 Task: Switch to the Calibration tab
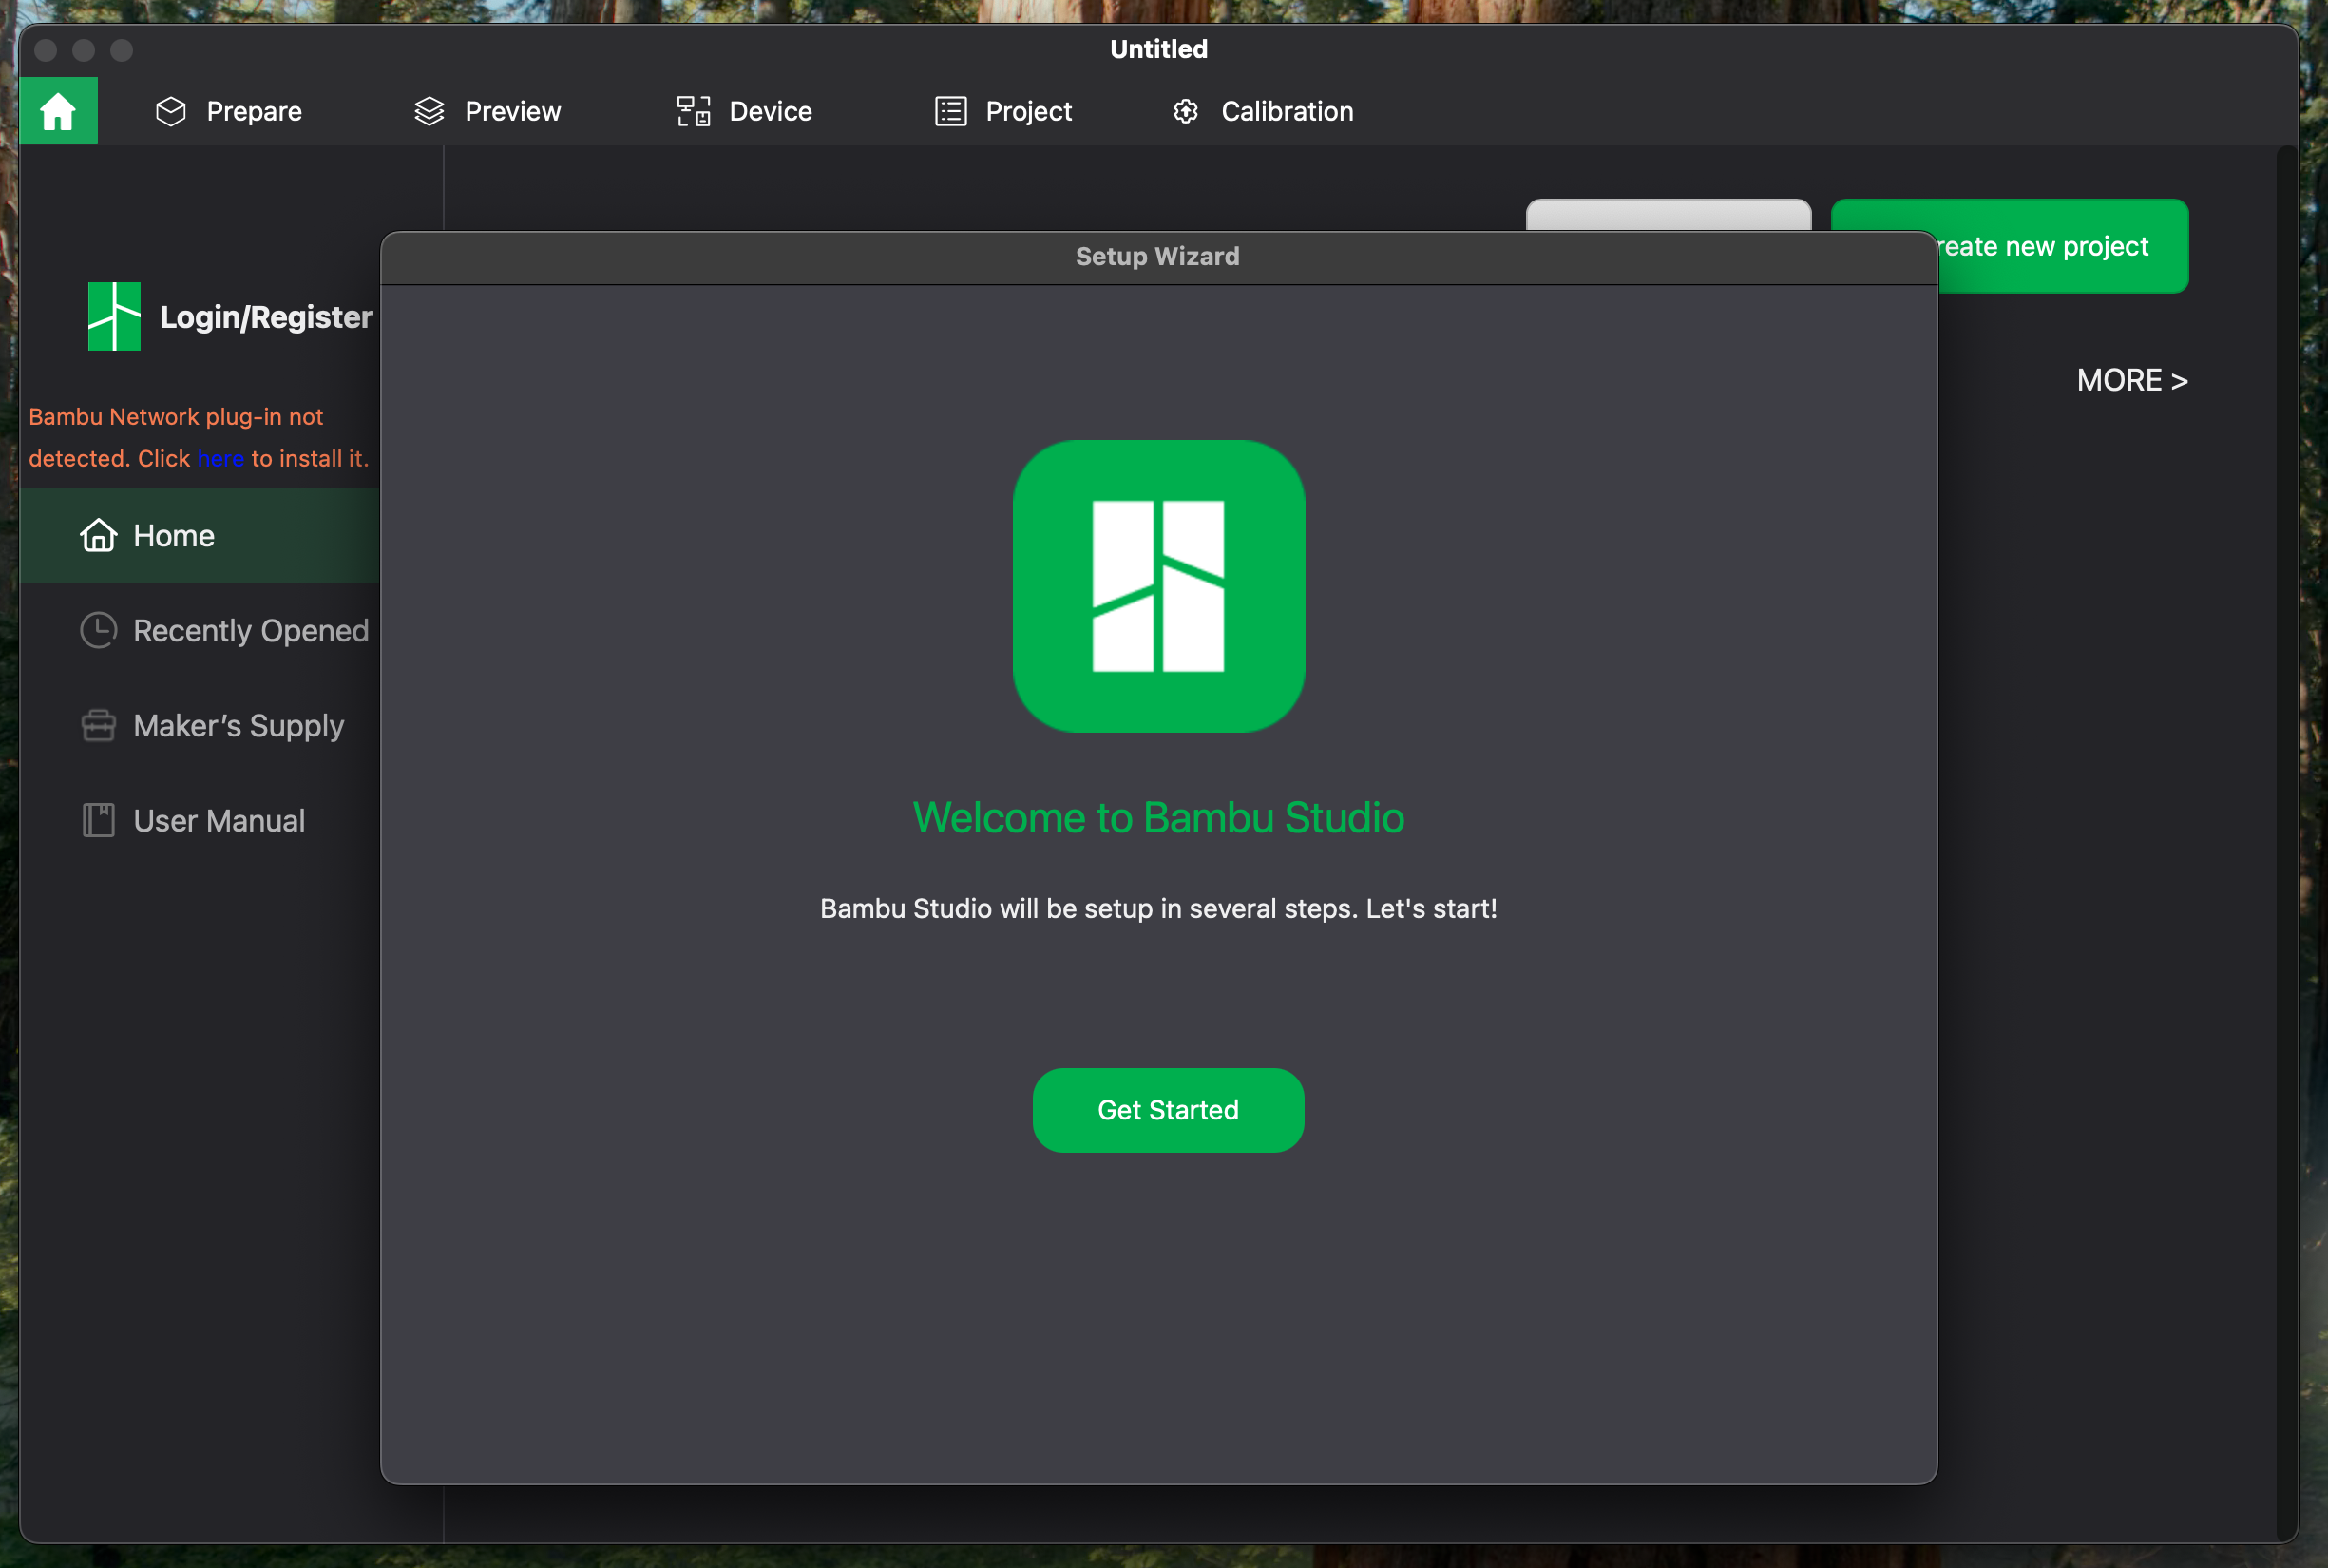click(x=1286, y=111)
